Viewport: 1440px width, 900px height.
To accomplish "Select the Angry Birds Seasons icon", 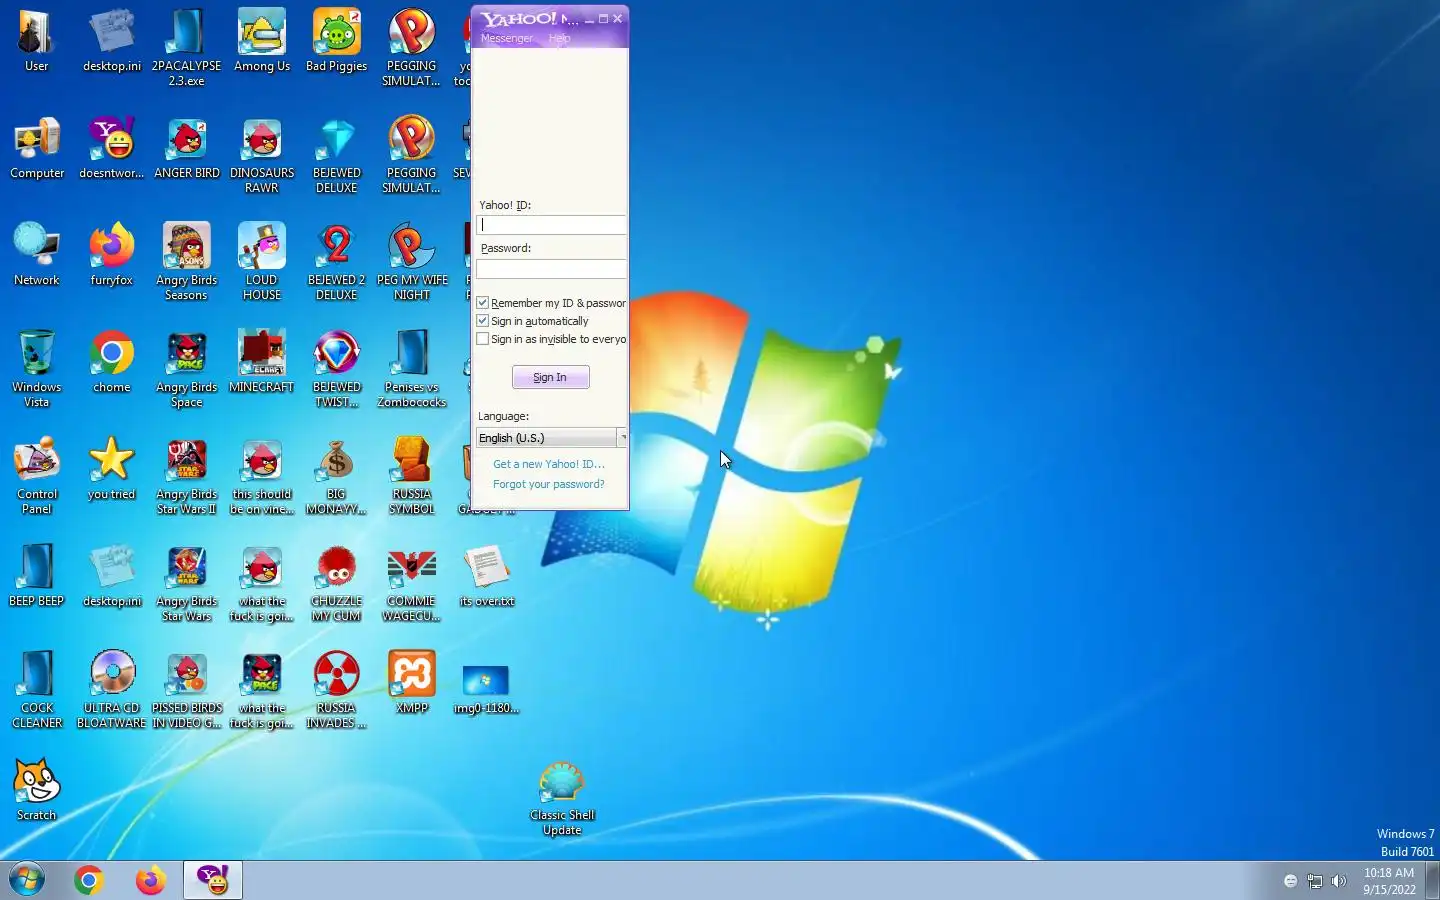I will (187, 262).
